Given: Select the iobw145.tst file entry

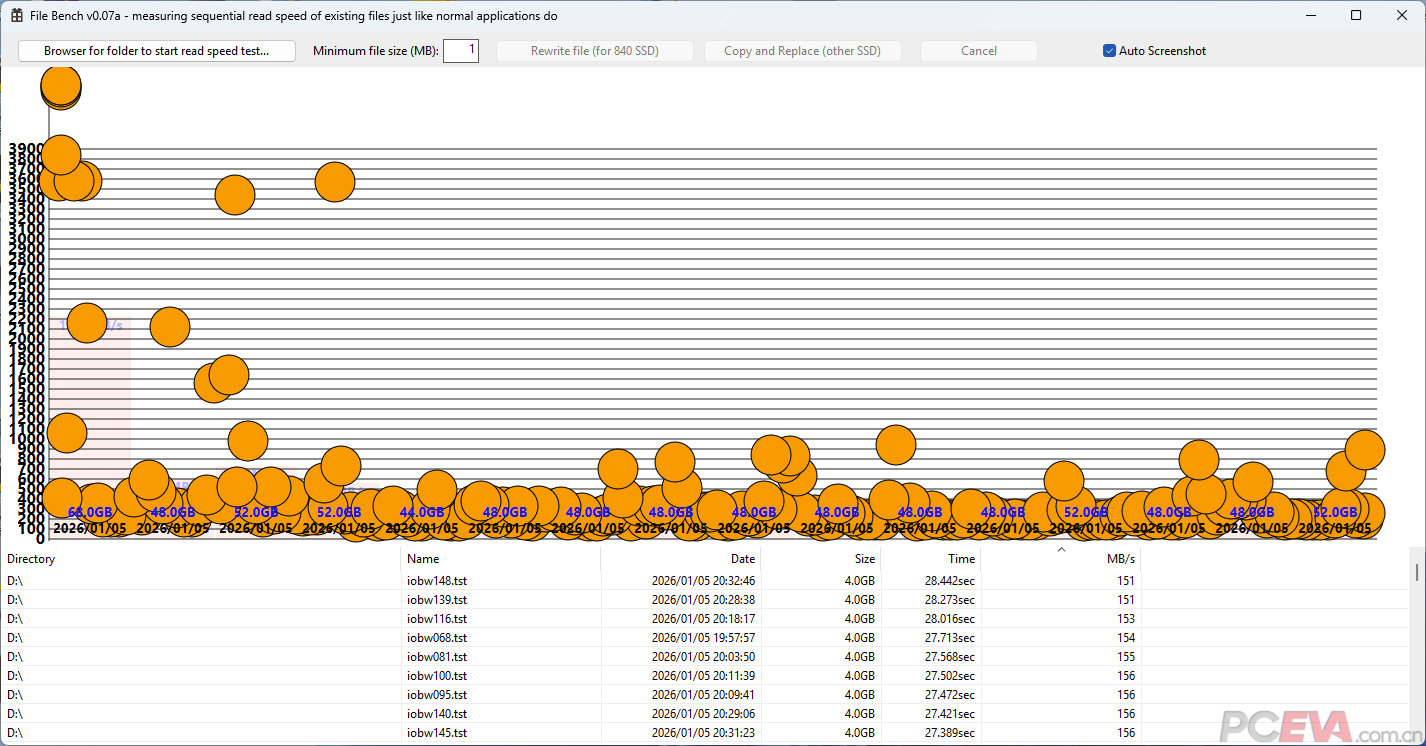Looking at the screenshot, I should coord(437,733).
